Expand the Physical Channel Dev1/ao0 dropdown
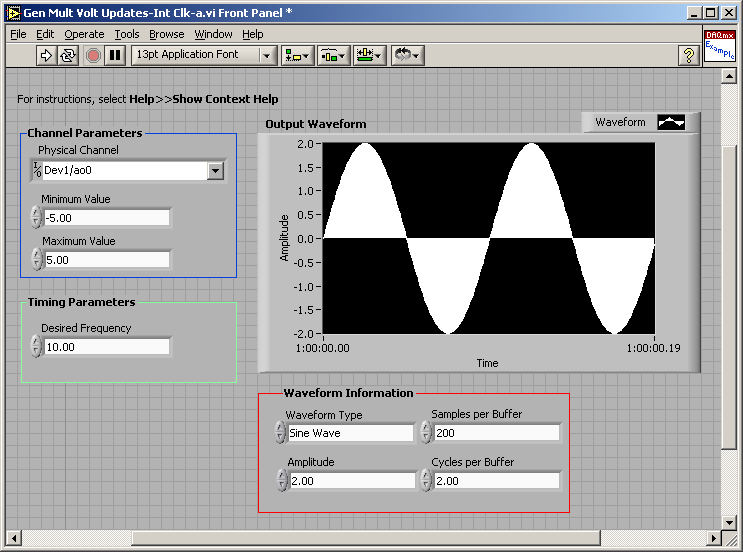Screen dimensions: 743x552 click(x=216, y=170)
